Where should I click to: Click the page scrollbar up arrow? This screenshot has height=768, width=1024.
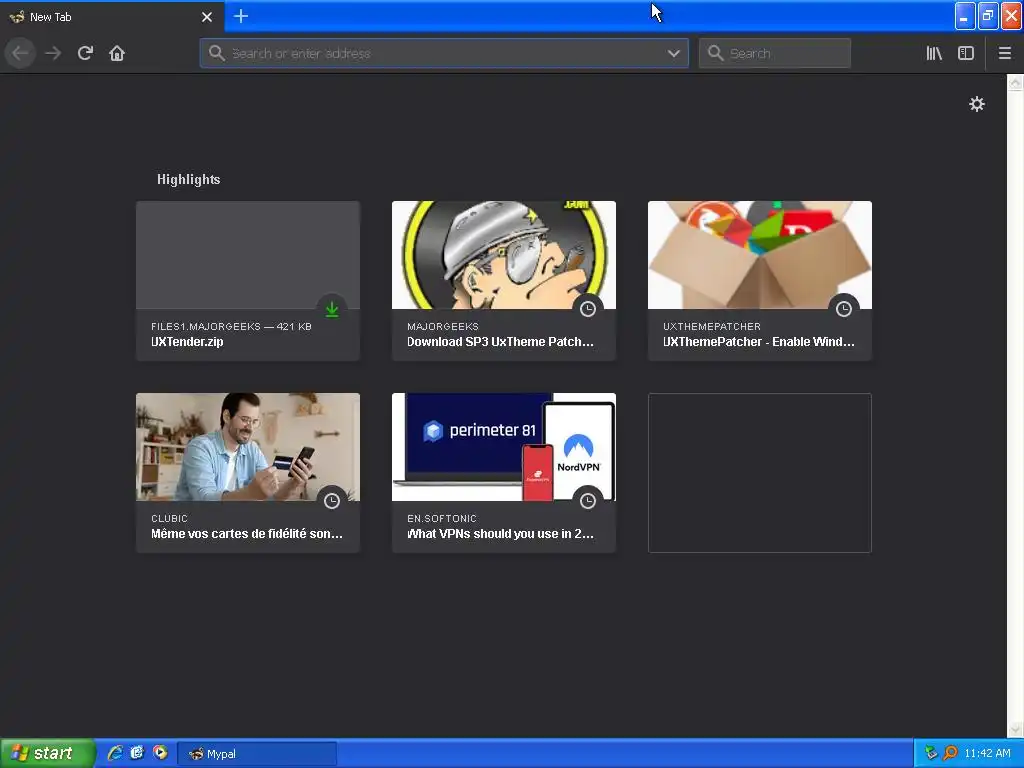coord(1015,83)
